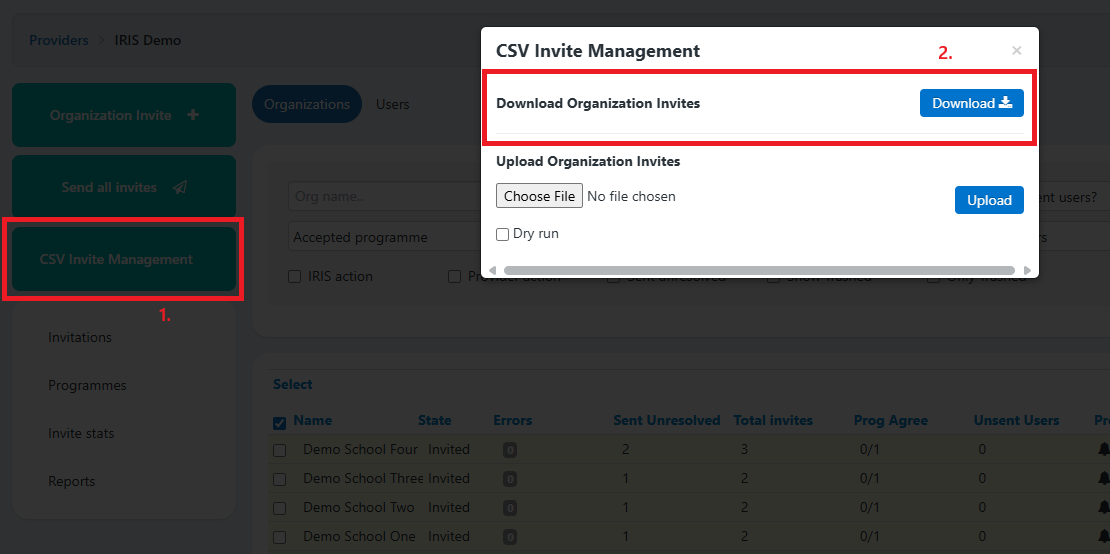Toggle the IRIS action checkbox
The height and width of the screenshot is (554, 1110).
tap(294, 277)
